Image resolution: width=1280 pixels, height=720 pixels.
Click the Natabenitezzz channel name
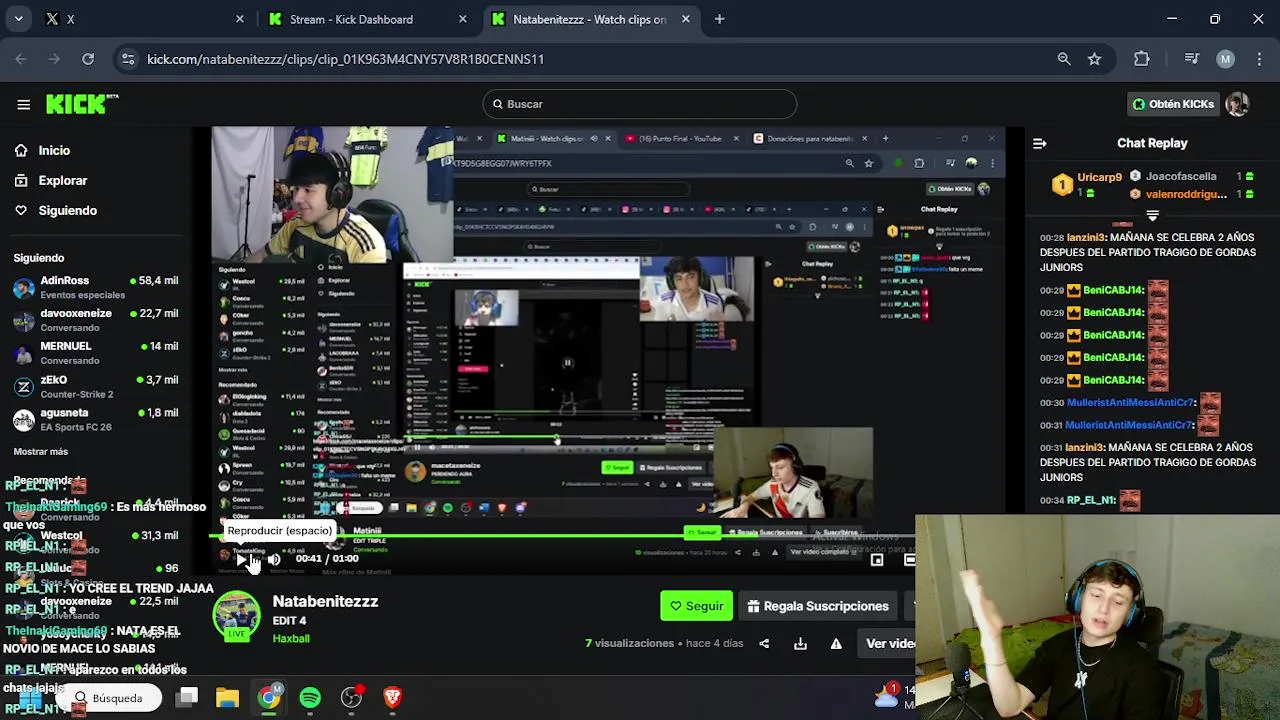click(325, 601)
